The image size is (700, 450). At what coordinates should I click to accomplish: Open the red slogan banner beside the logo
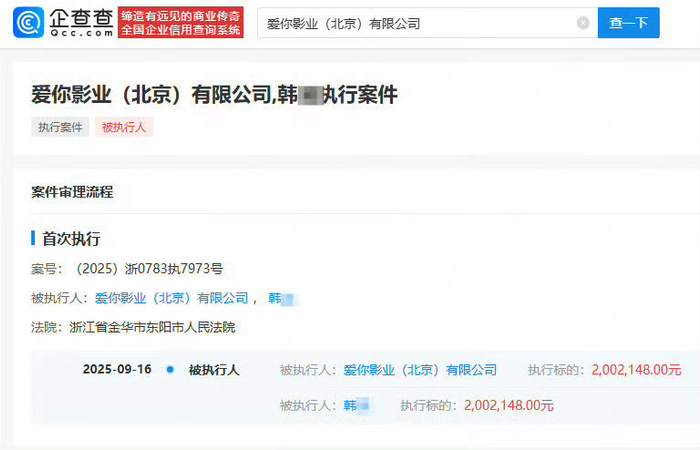click(x=181, y=22)
